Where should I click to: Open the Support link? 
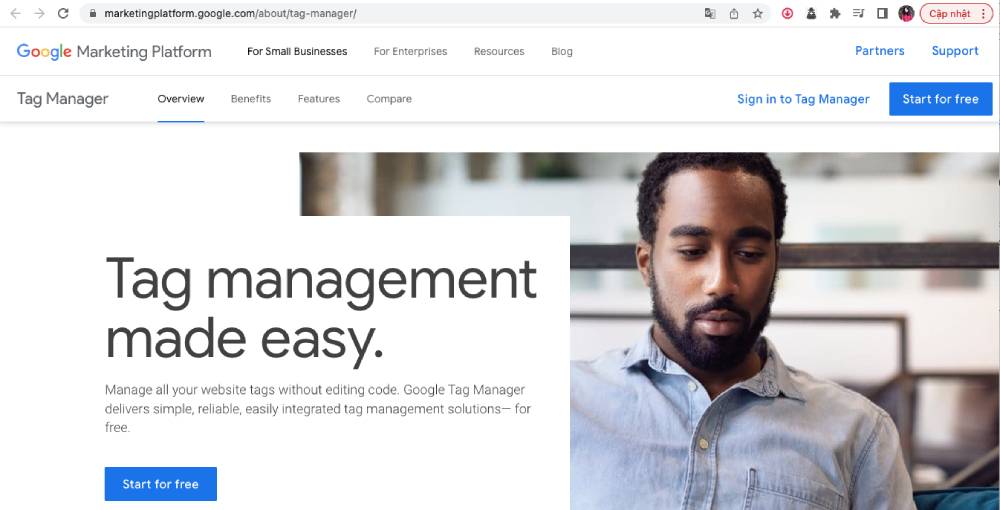tap(955, 51)
